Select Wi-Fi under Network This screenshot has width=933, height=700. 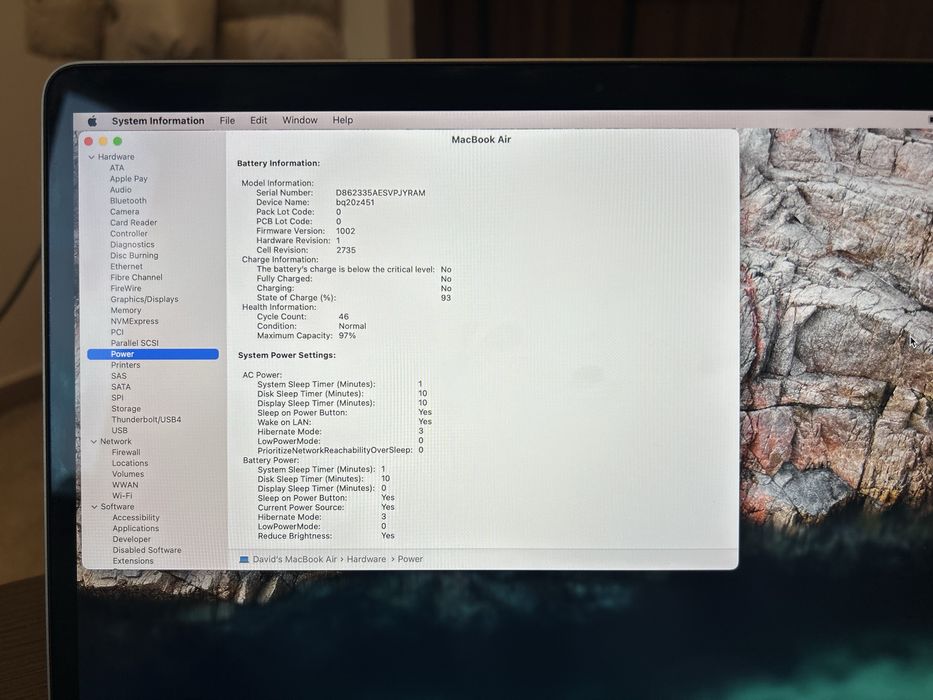(x=122, y=496)
